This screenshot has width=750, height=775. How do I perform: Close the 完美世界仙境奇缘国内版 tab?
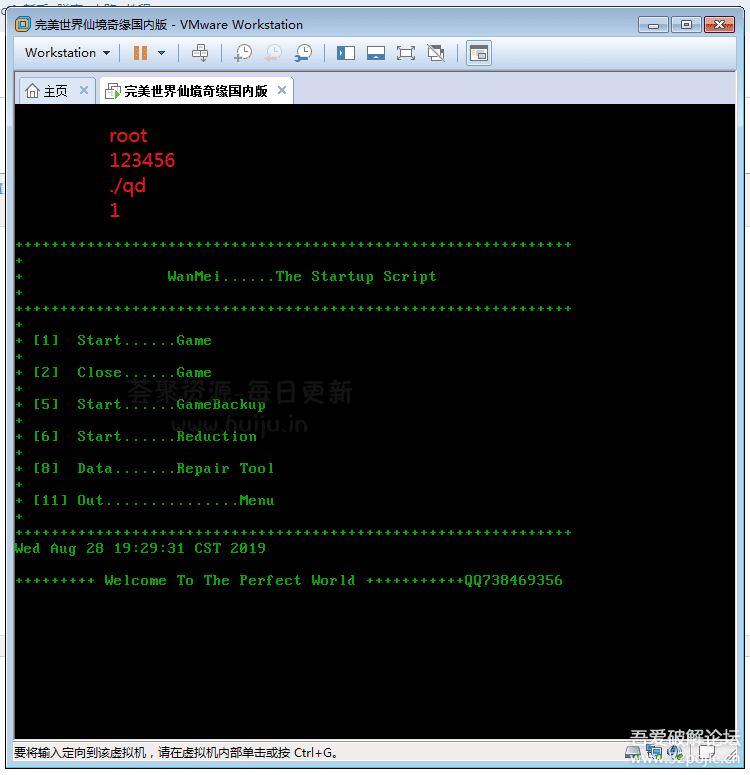[282, 90]
